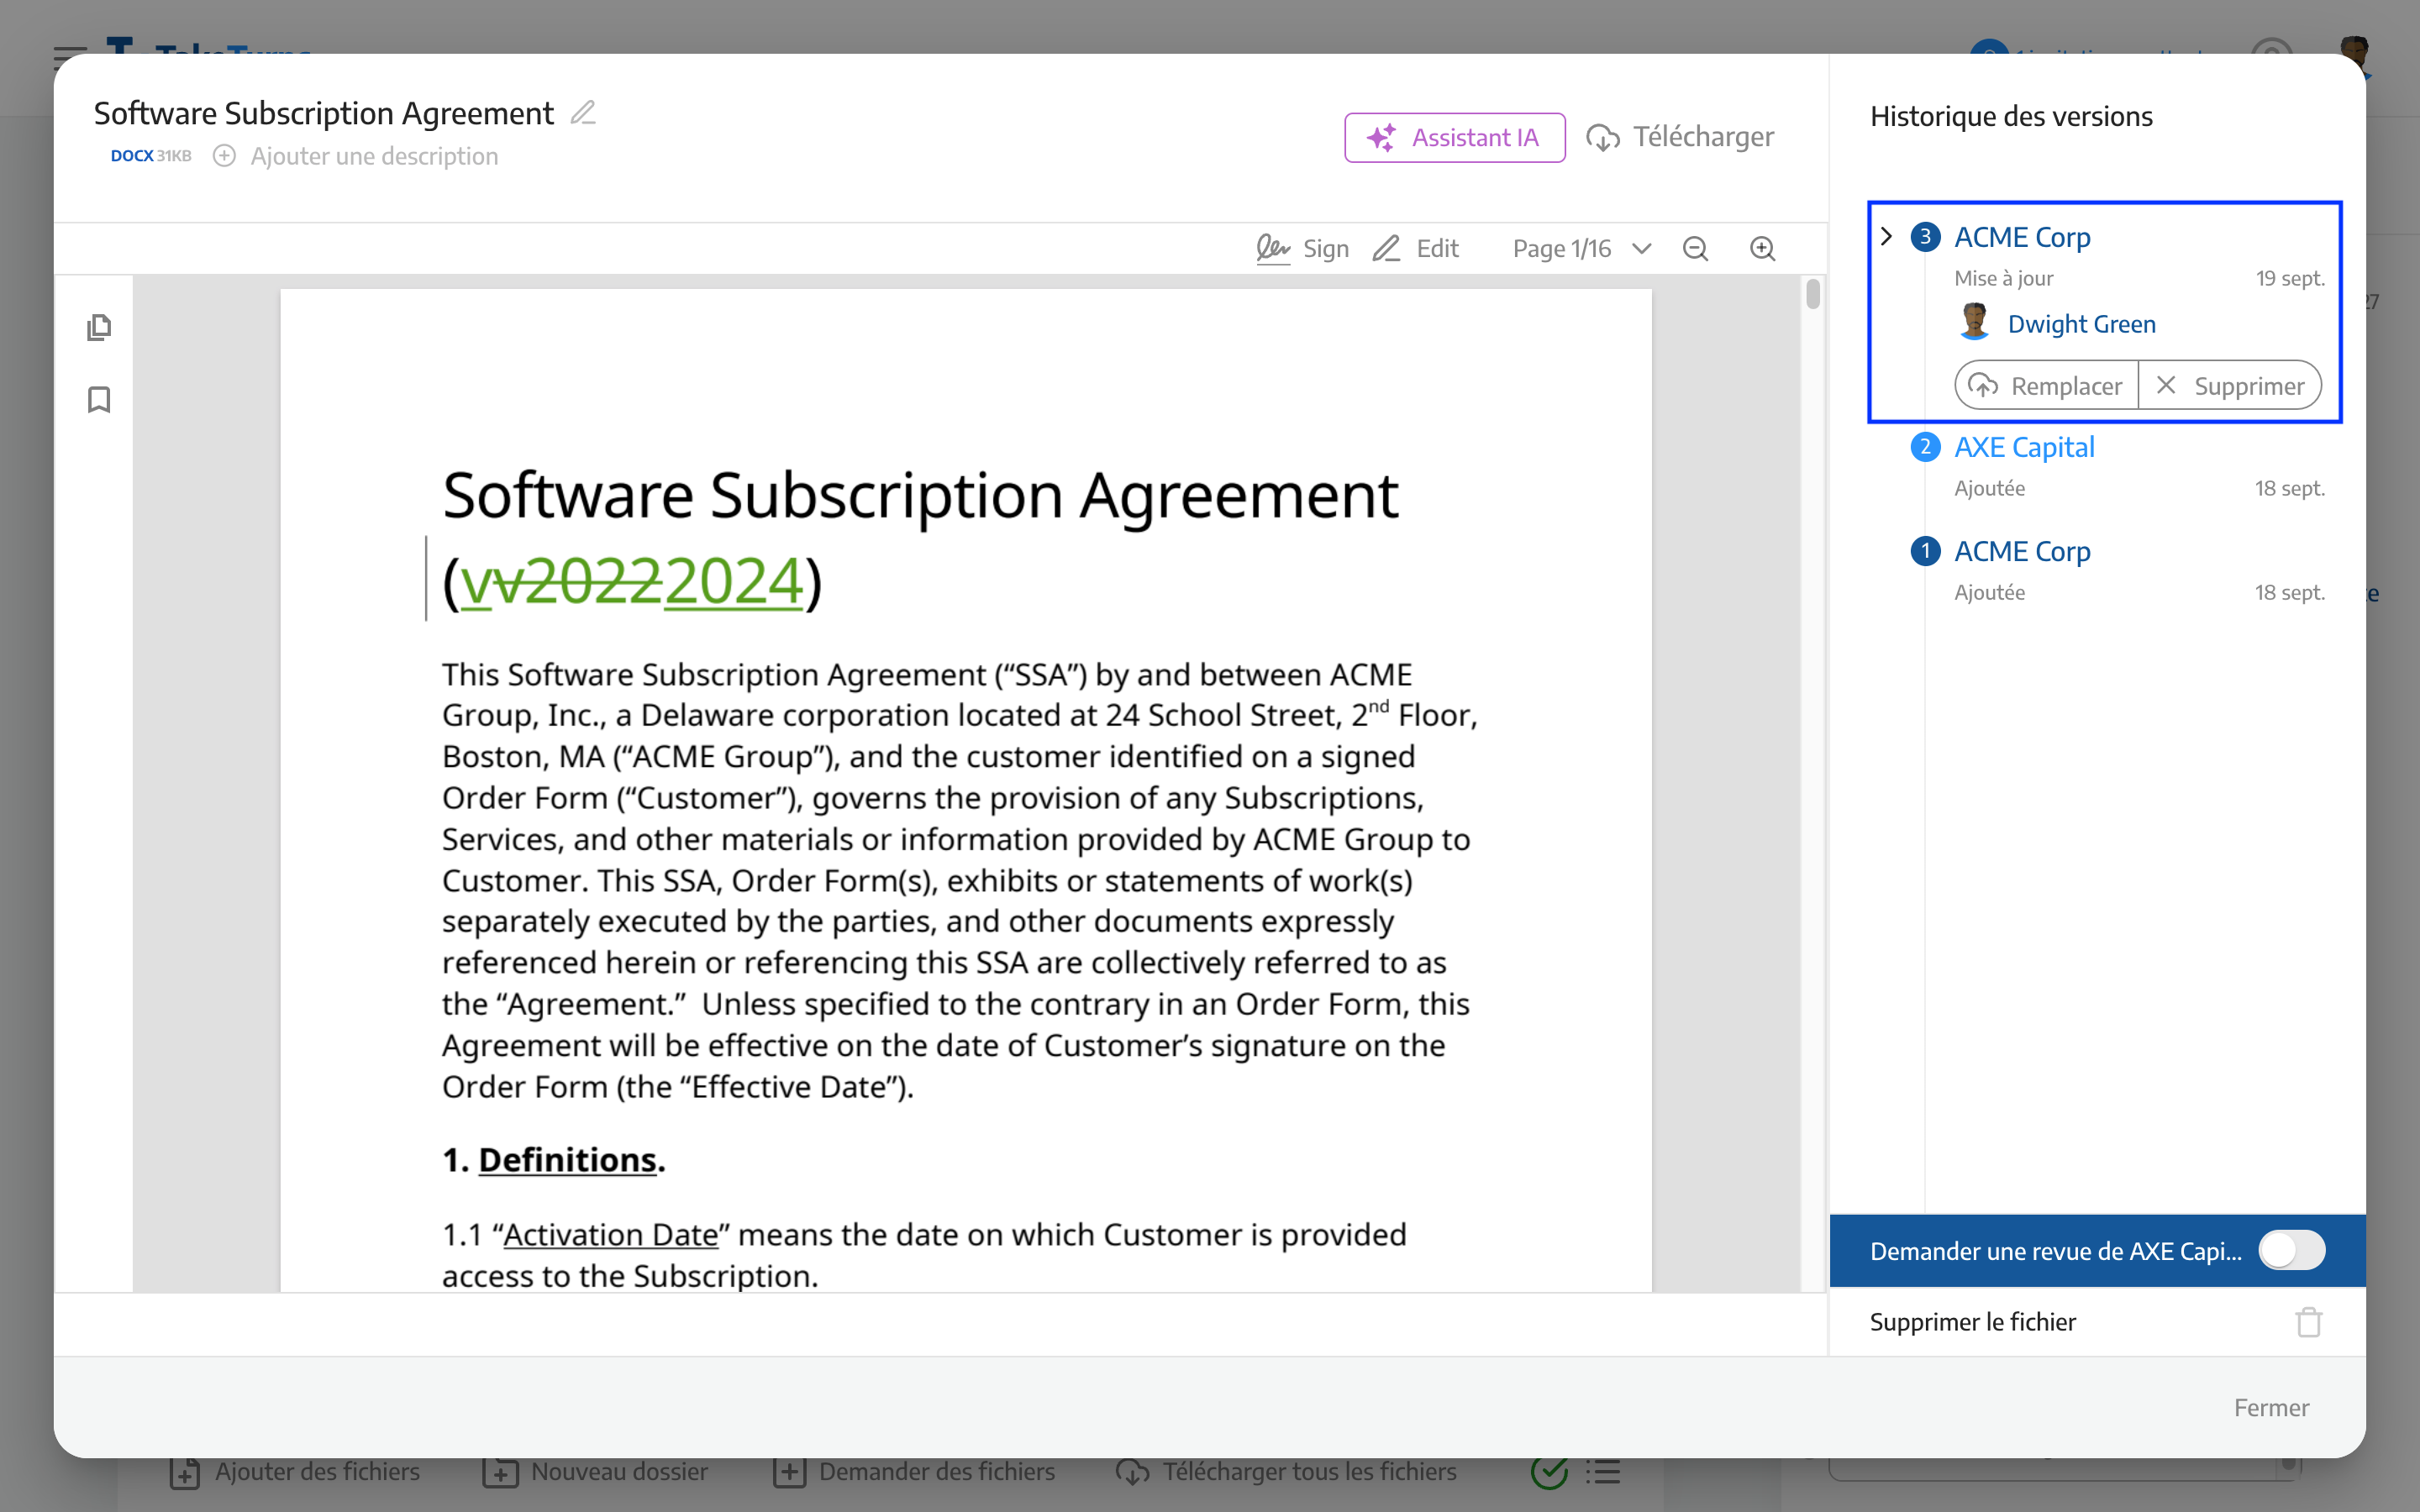This screenshot has width=2420, height=1512.
Task: Click the v2024 tracked-change text
Action: (632, 582)
